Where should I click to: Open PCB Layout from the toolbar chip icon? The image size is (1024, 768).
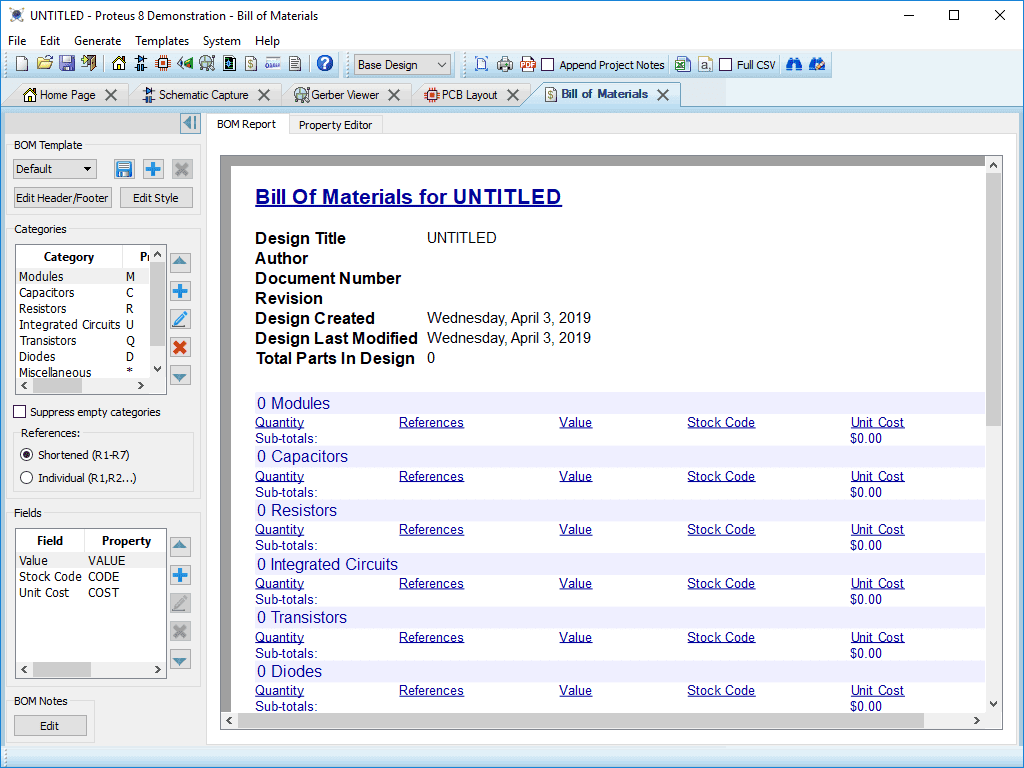tap(163, 64)
